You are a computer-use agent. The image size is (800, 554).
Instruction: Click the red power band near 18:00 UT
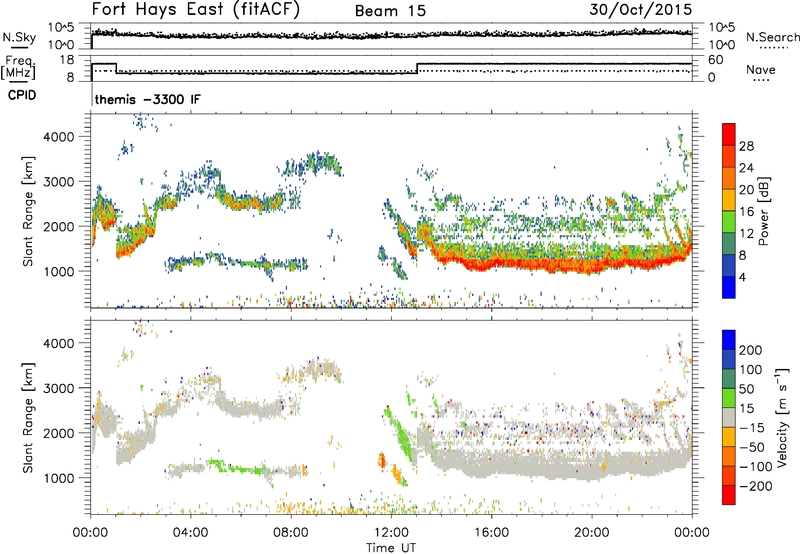[541, 265]
